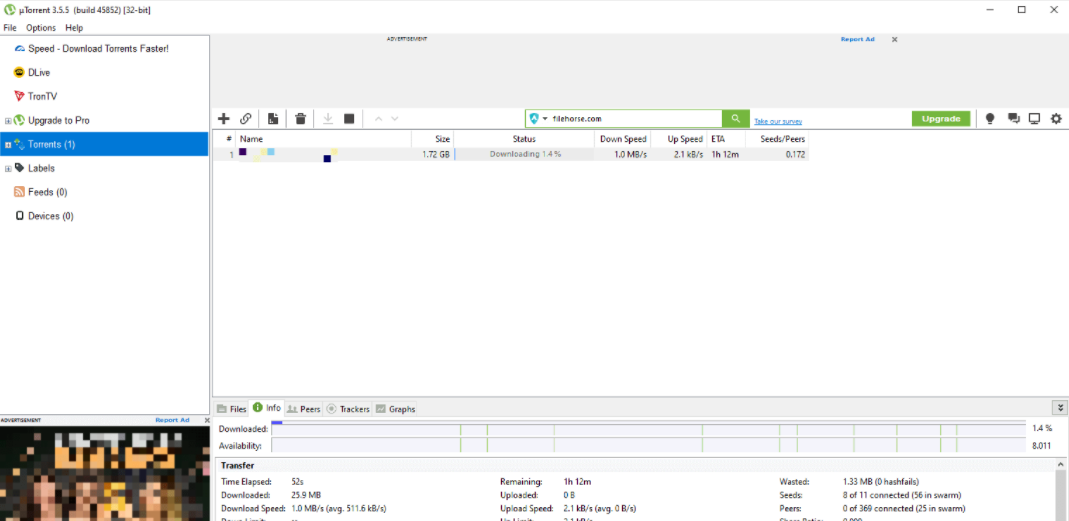Click the Transfer section heading

[x=238, y=465]
